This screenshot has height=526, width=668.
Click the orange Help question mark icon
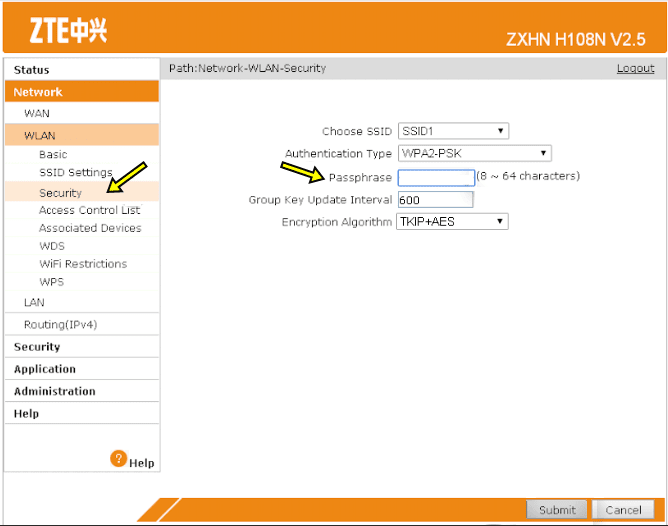point(118,459)
